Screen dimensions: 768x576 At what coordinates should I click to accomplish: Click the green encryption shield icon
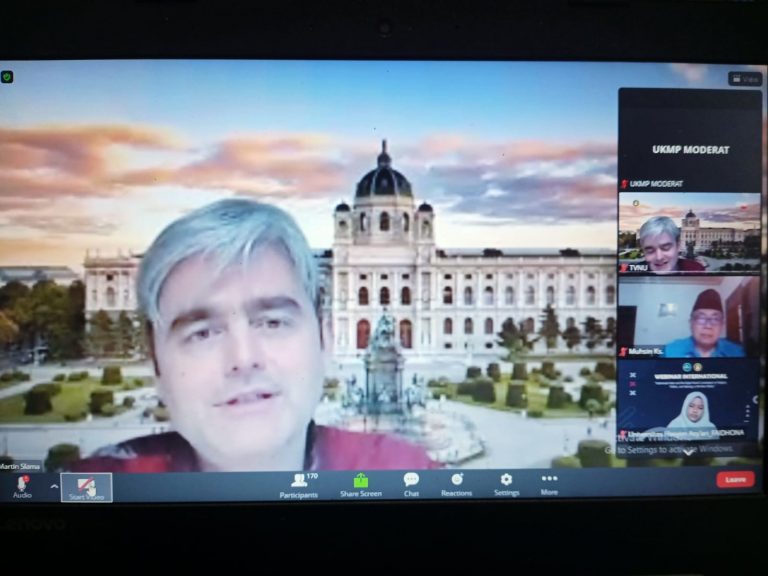(7, 77)
